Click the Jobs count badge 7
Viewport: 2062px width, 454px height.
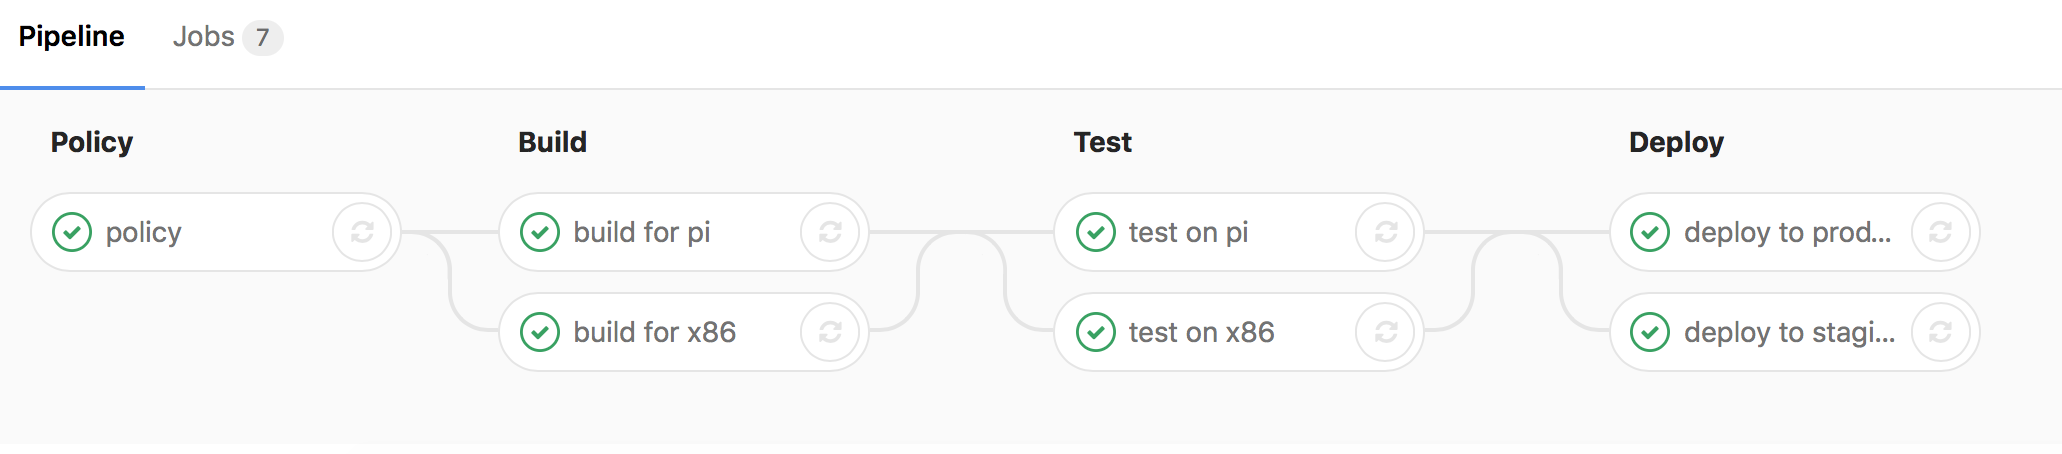tap(263, 38)
